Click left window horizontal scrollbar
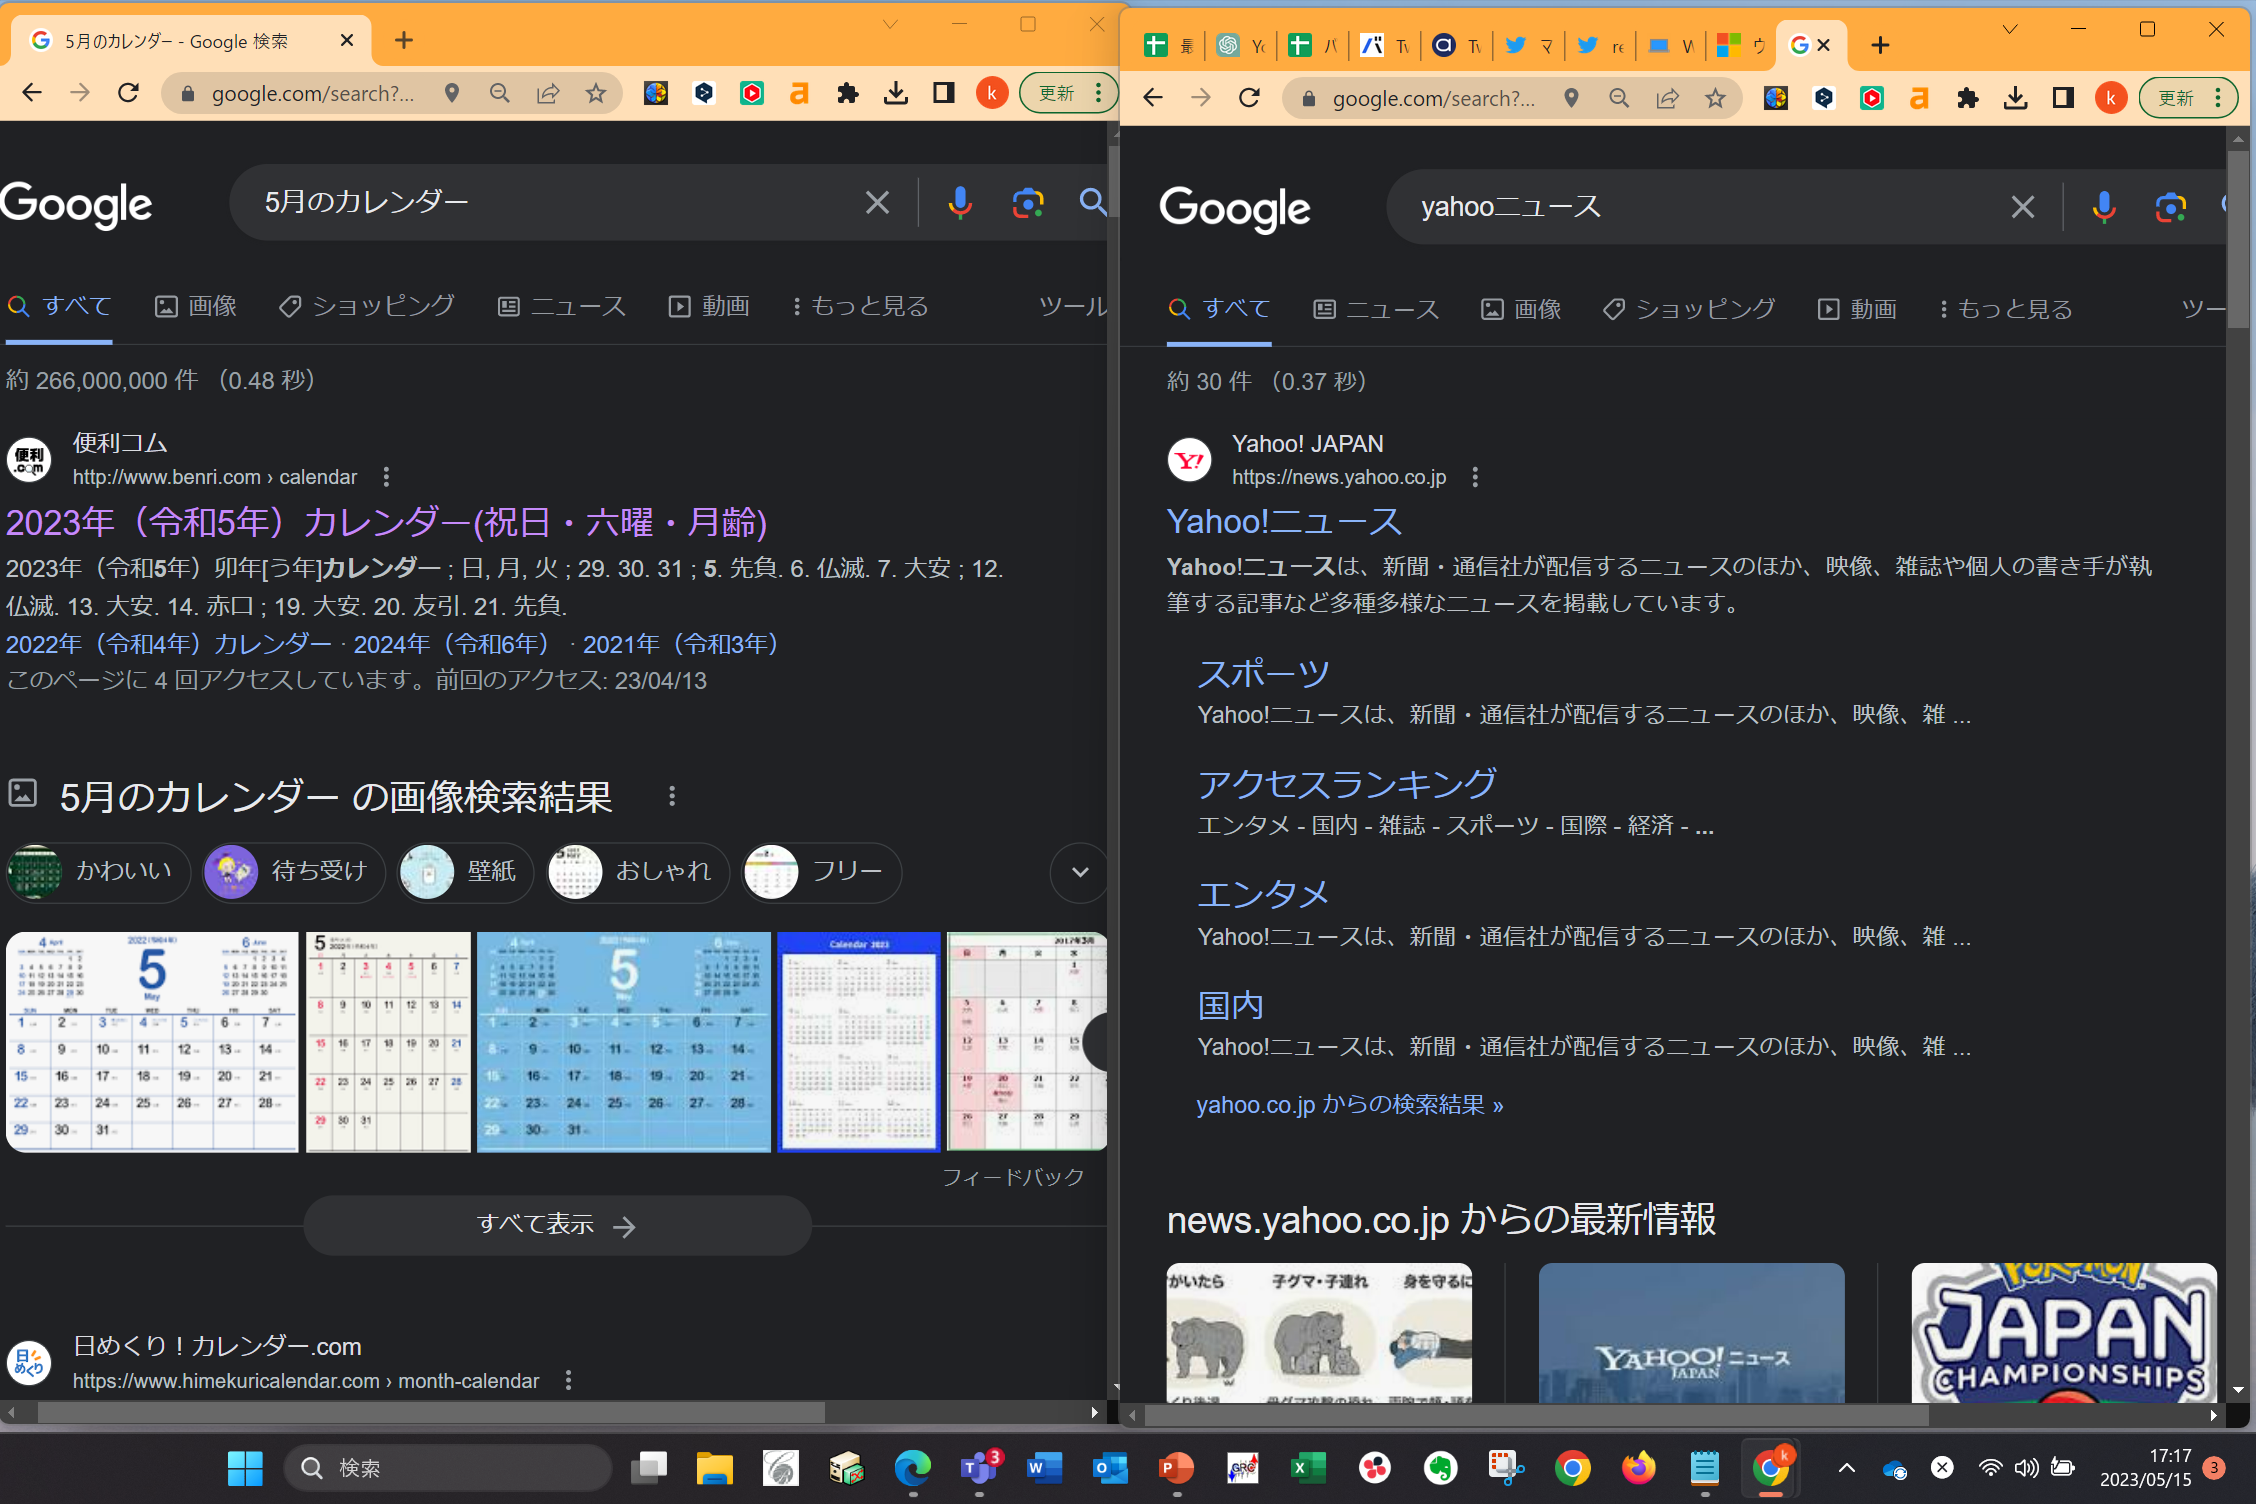Screen dimensions: 2256x1504 430,1412
